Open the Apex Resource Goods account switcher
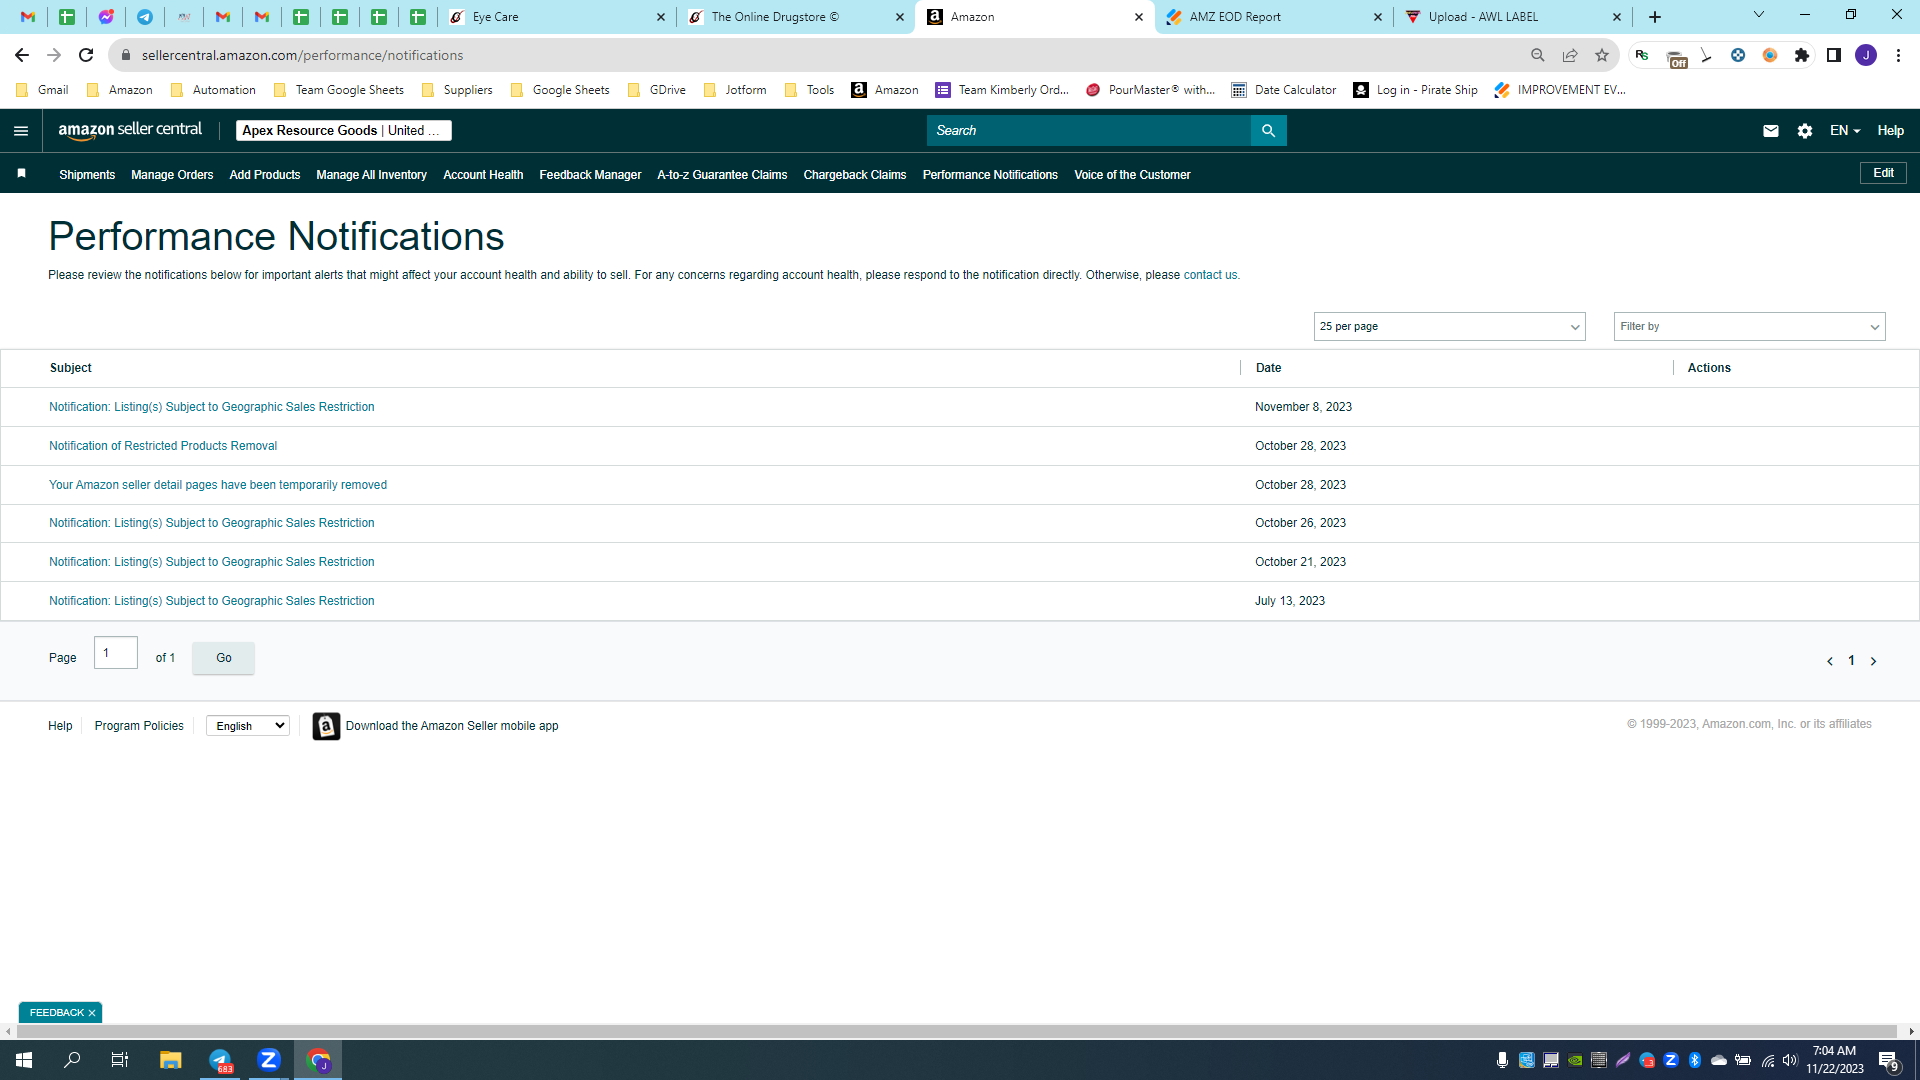 tap(344, 131)
